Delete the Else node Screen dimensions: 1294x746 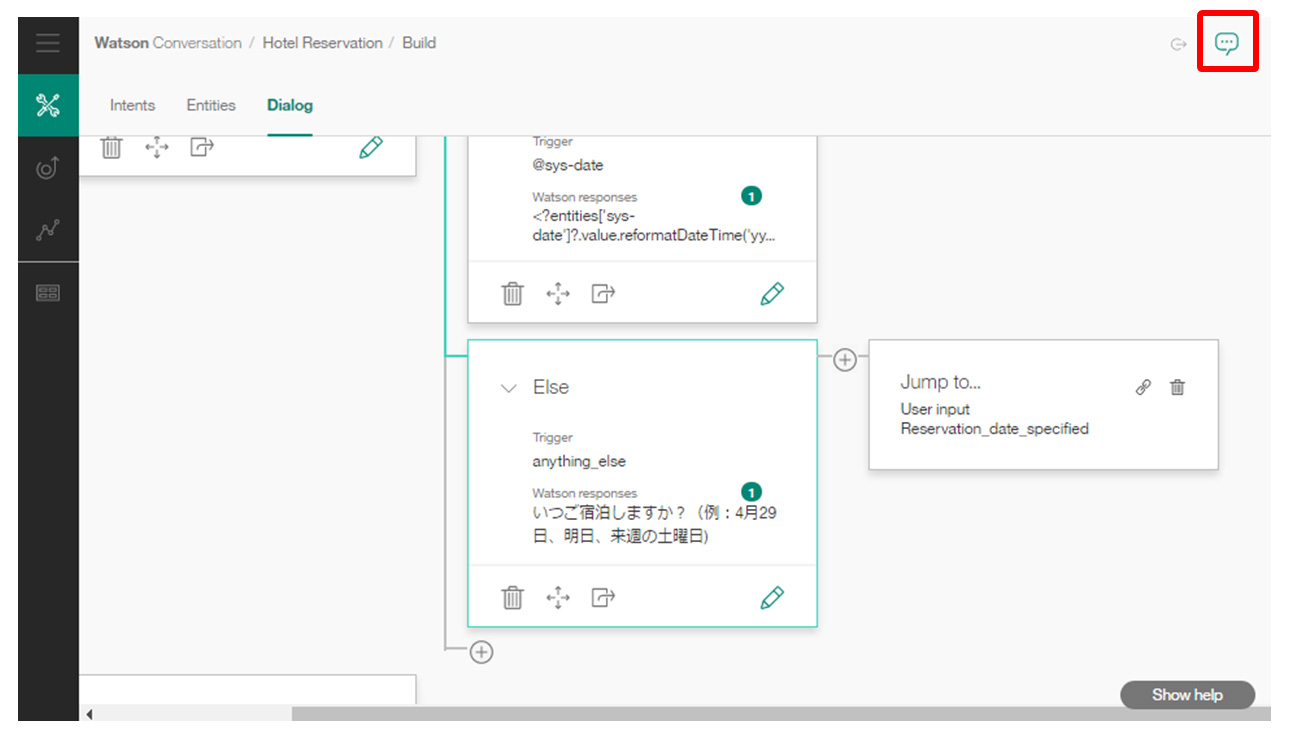point(512,598)
